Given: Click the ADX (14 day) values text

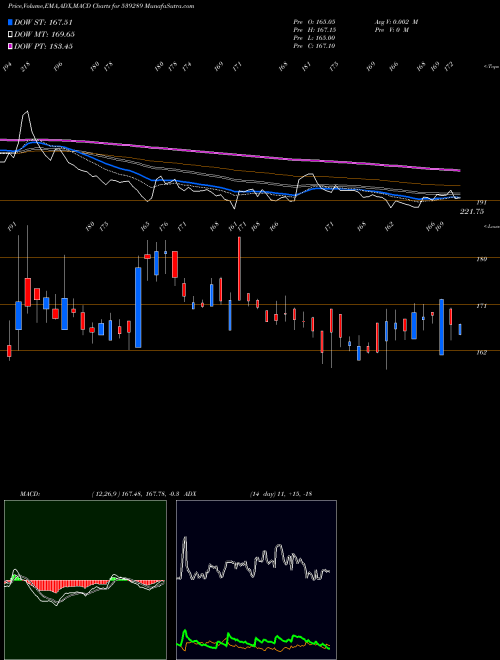Looking at the screenshot, I should click(281, 494).
